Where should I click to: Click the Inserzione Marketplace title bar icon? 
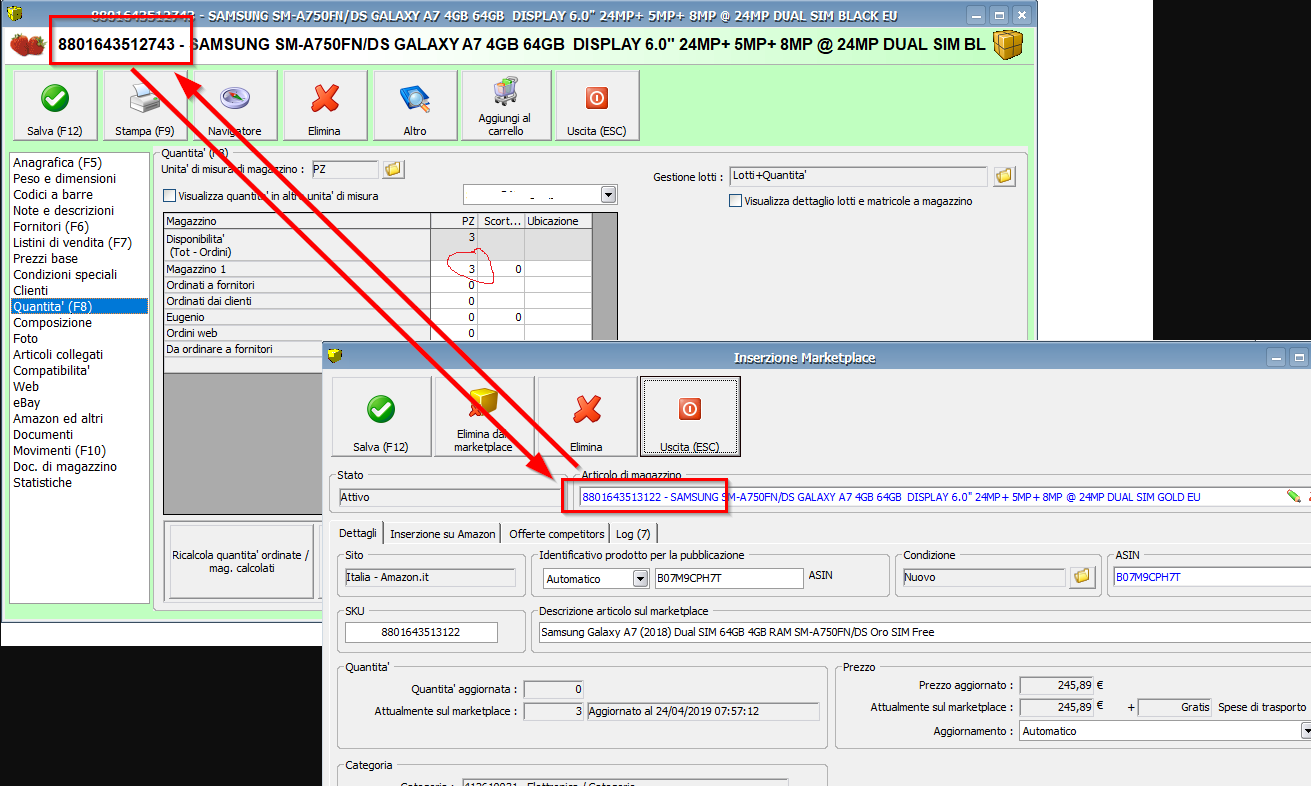(x=335, y=356)
